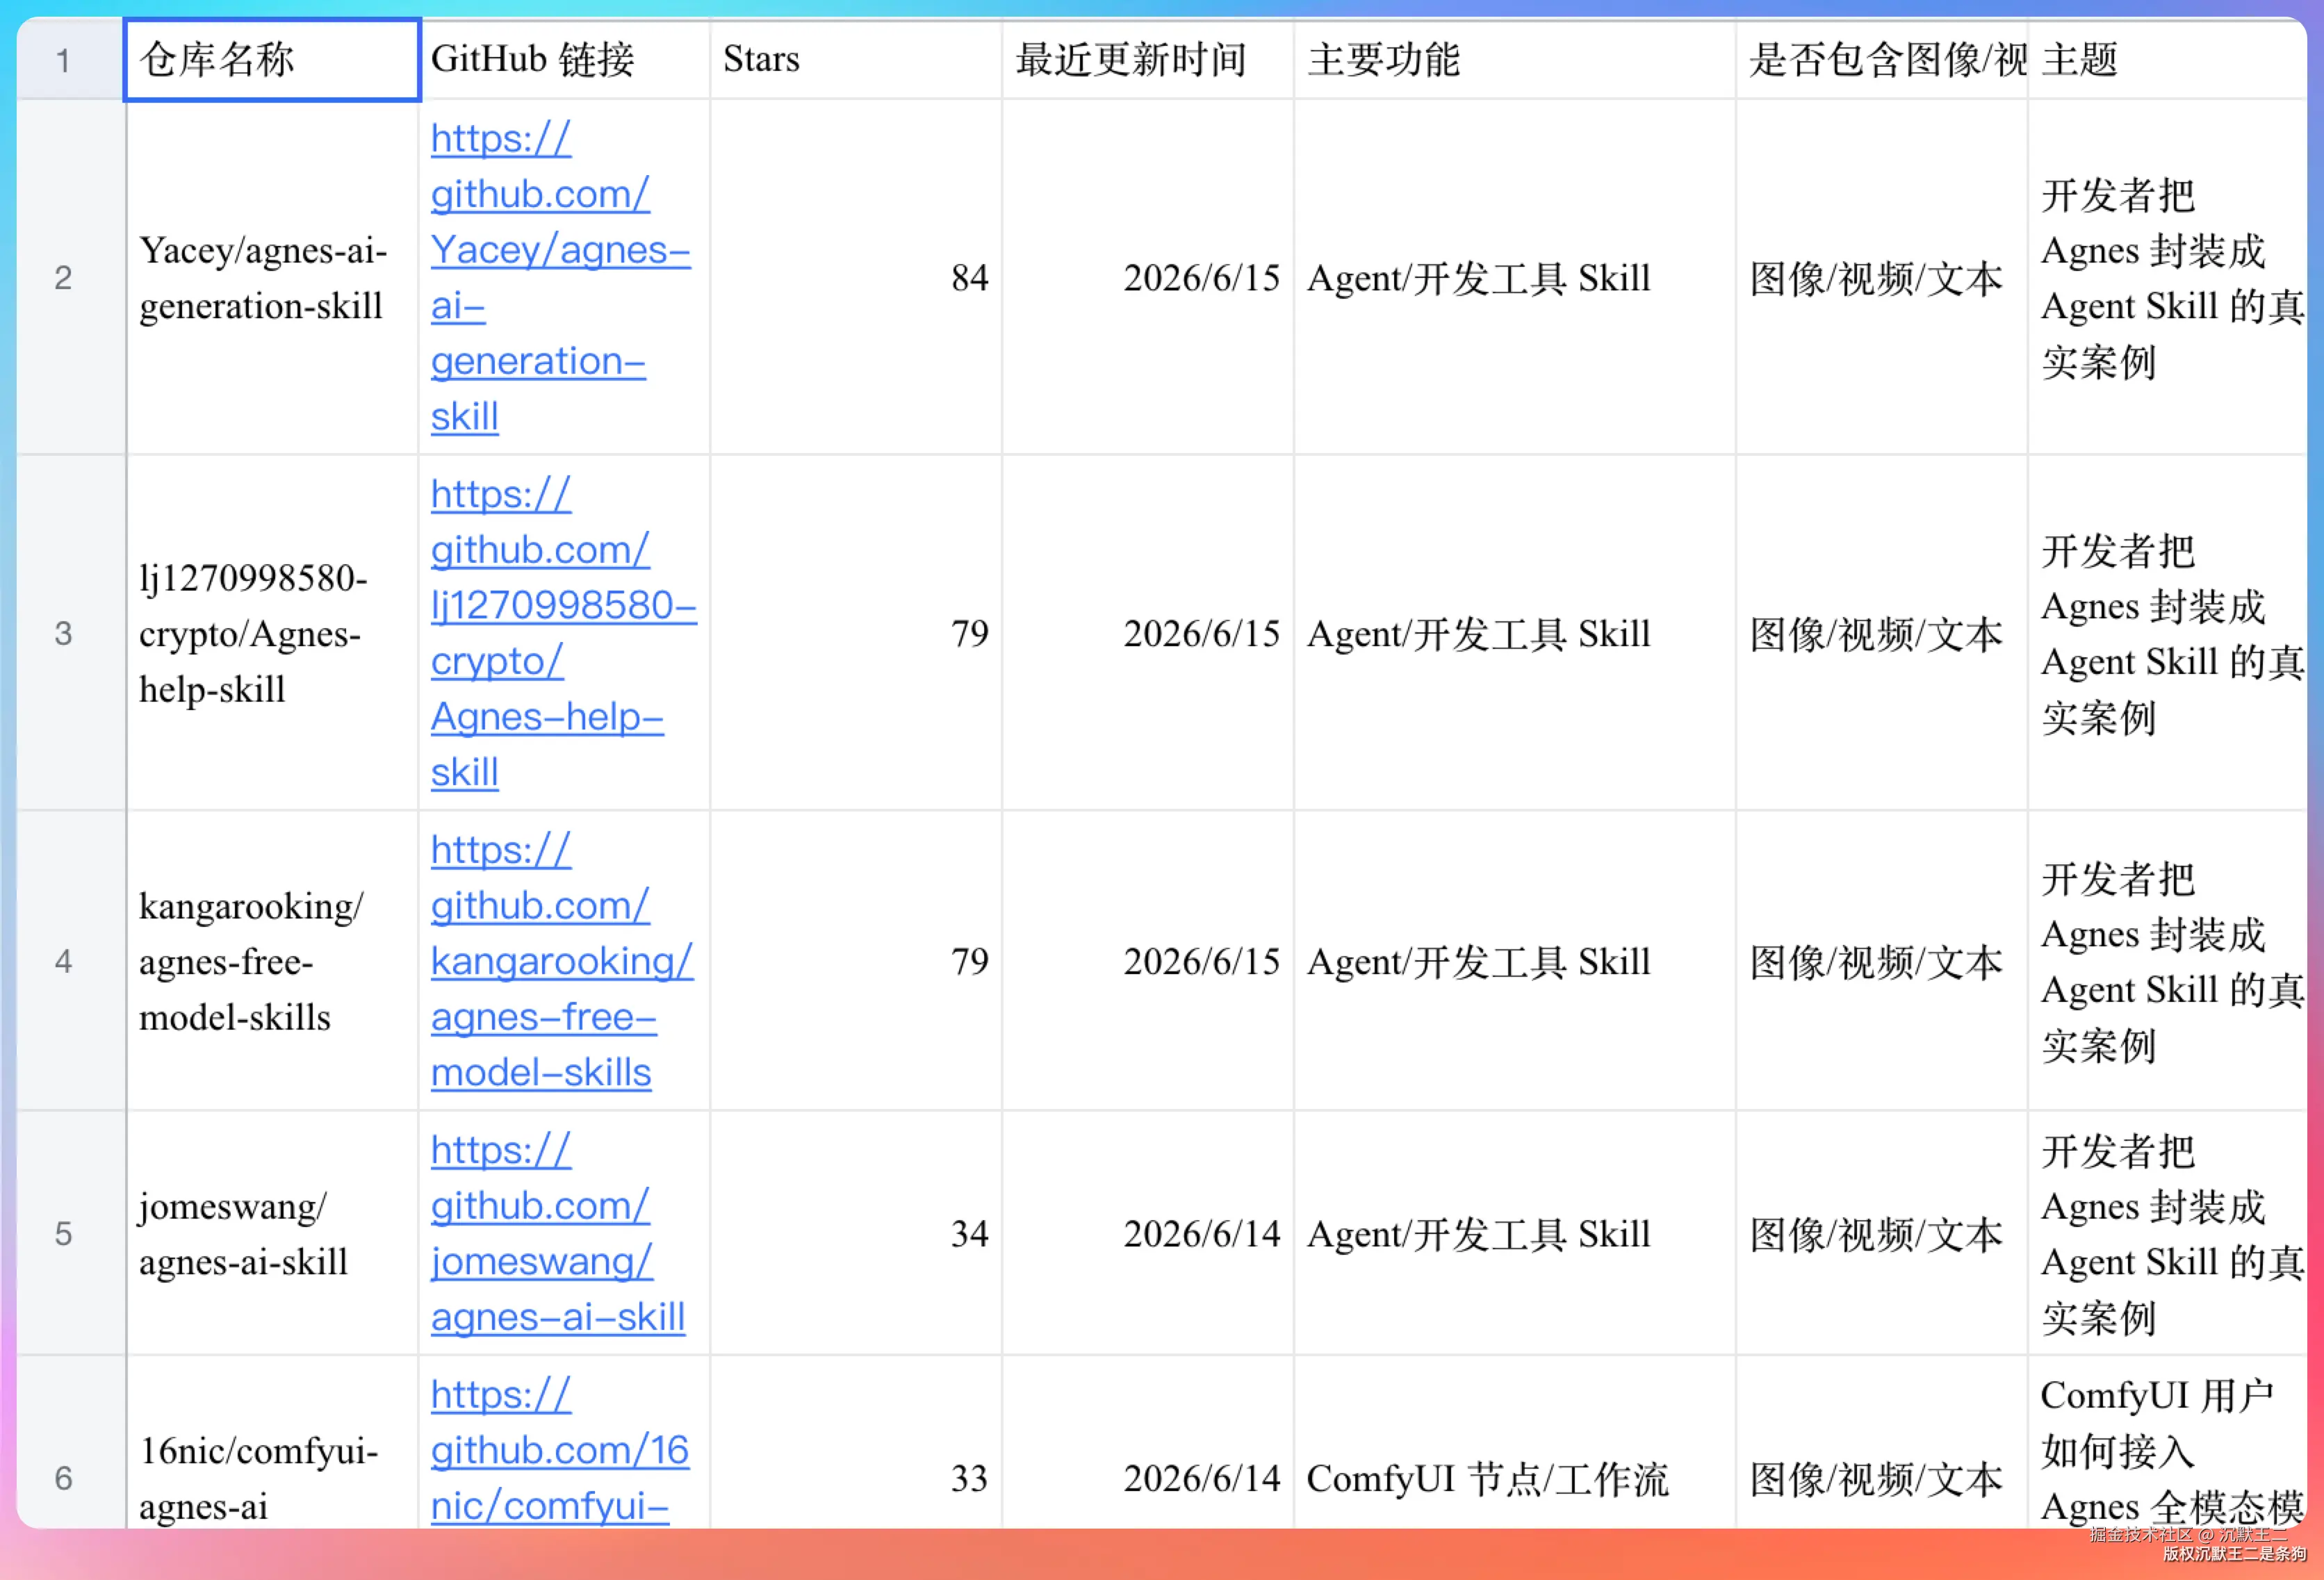Select the 主题 cell in the lj1270998580 row
Screen dimensions: 2324x1580
[x=2167, y=633]
